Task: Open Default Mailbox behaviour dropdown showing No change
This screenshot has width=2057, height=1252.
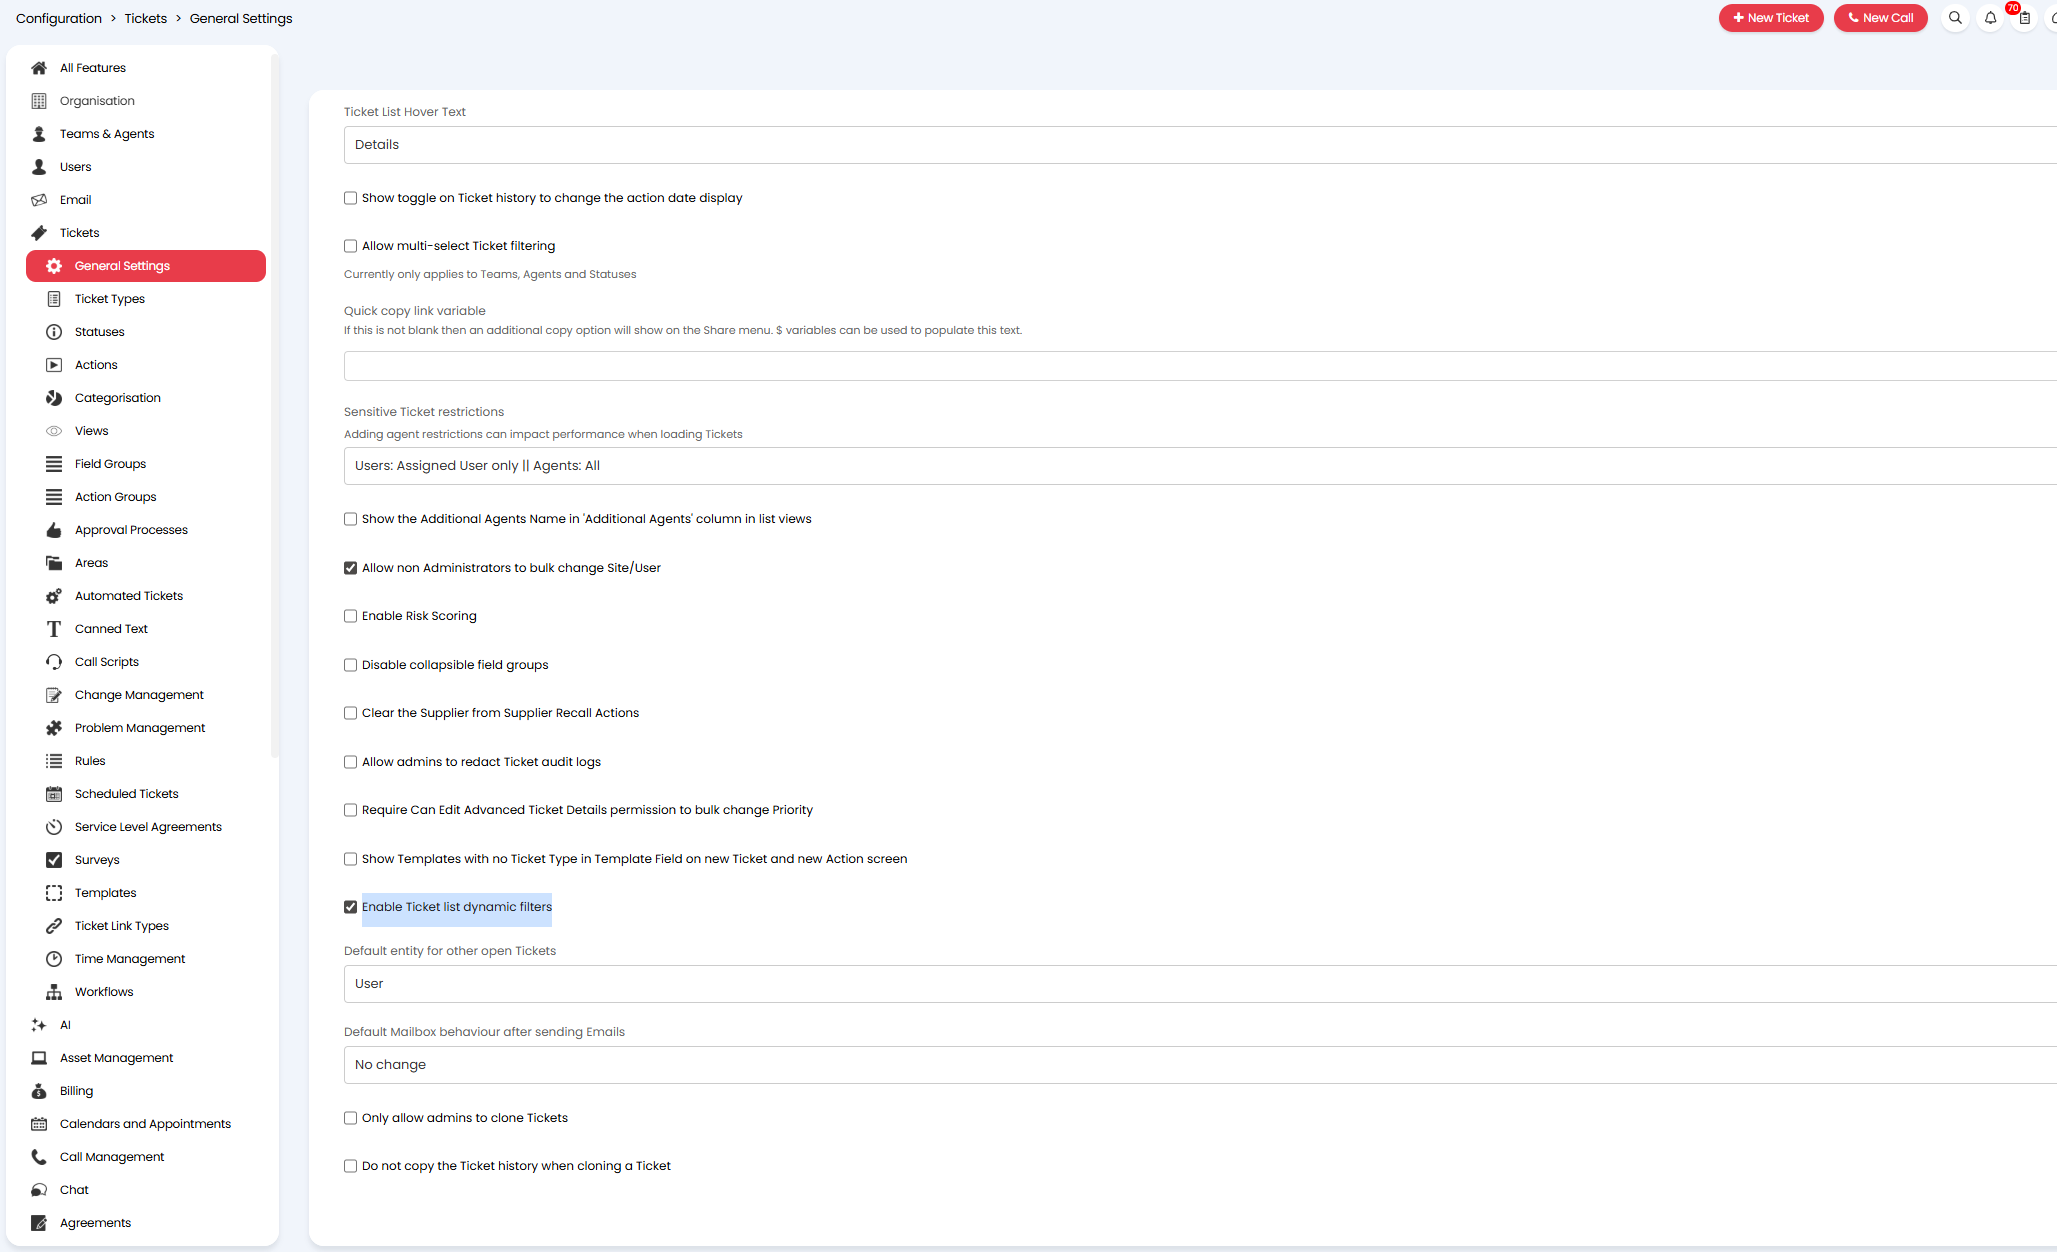Action: coord(1198,1065)
